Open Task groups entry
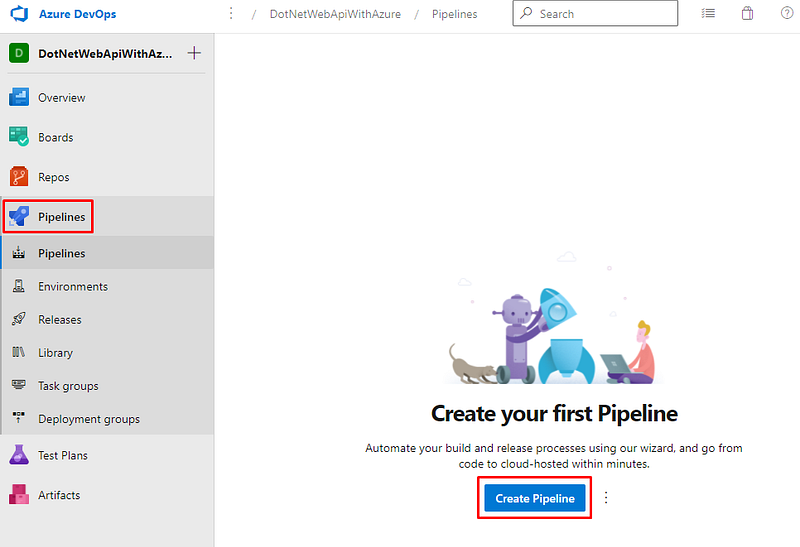Image resolution: width=800 pixels, height=547 pixels. tap(68, 386)
